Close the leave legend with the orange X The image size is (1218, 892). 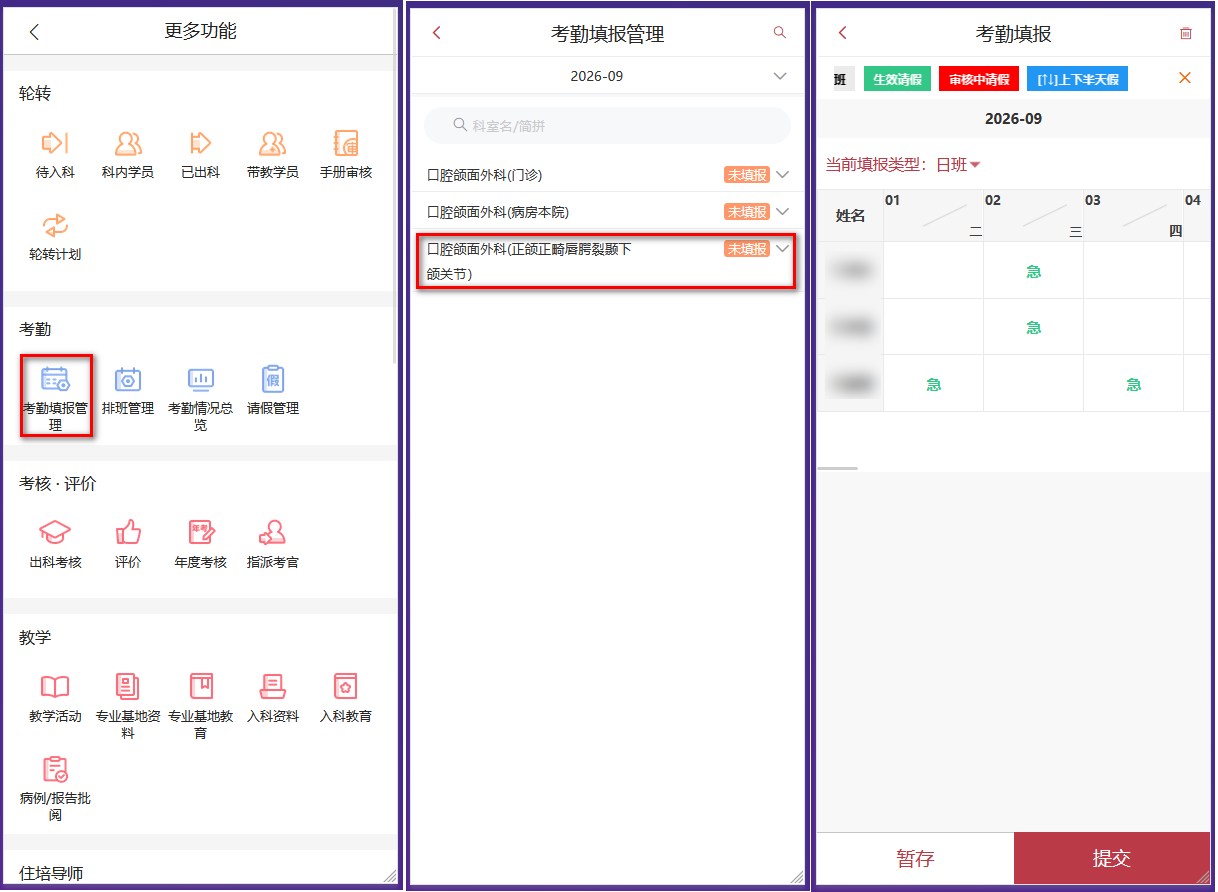pyautogui.click(x=1185, y=78)
